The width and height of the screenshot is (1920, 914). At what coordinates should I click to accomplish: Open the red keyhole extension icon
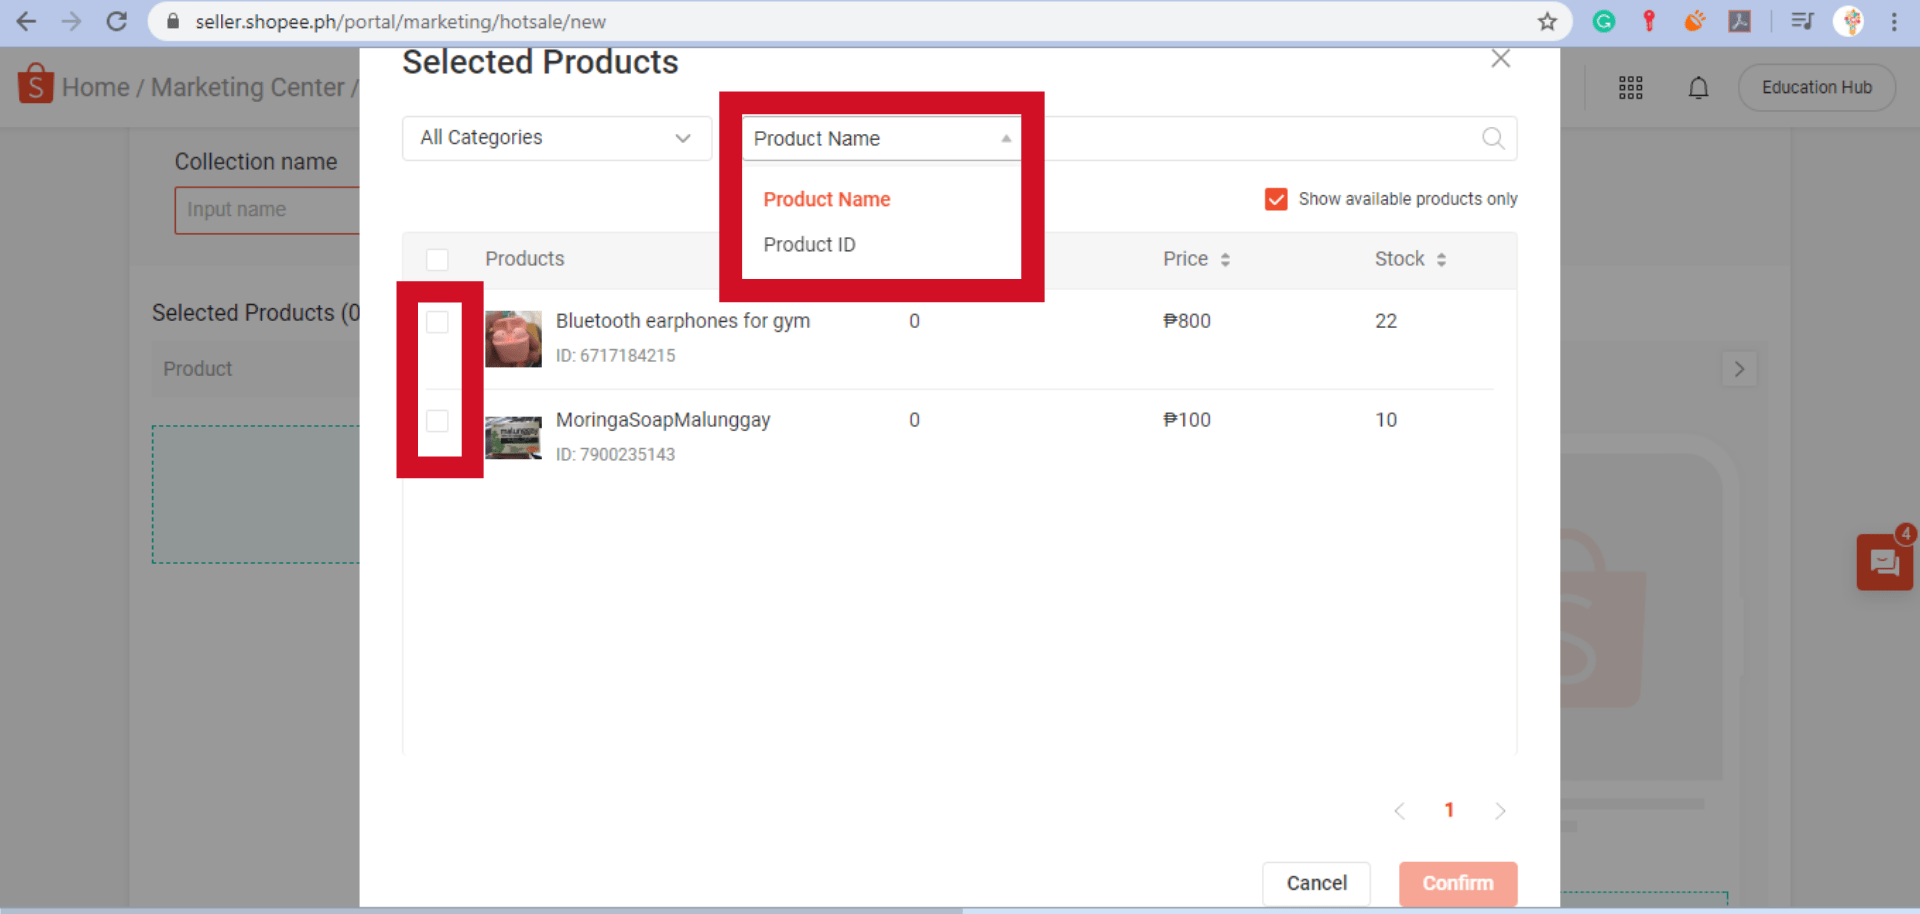1649,21
